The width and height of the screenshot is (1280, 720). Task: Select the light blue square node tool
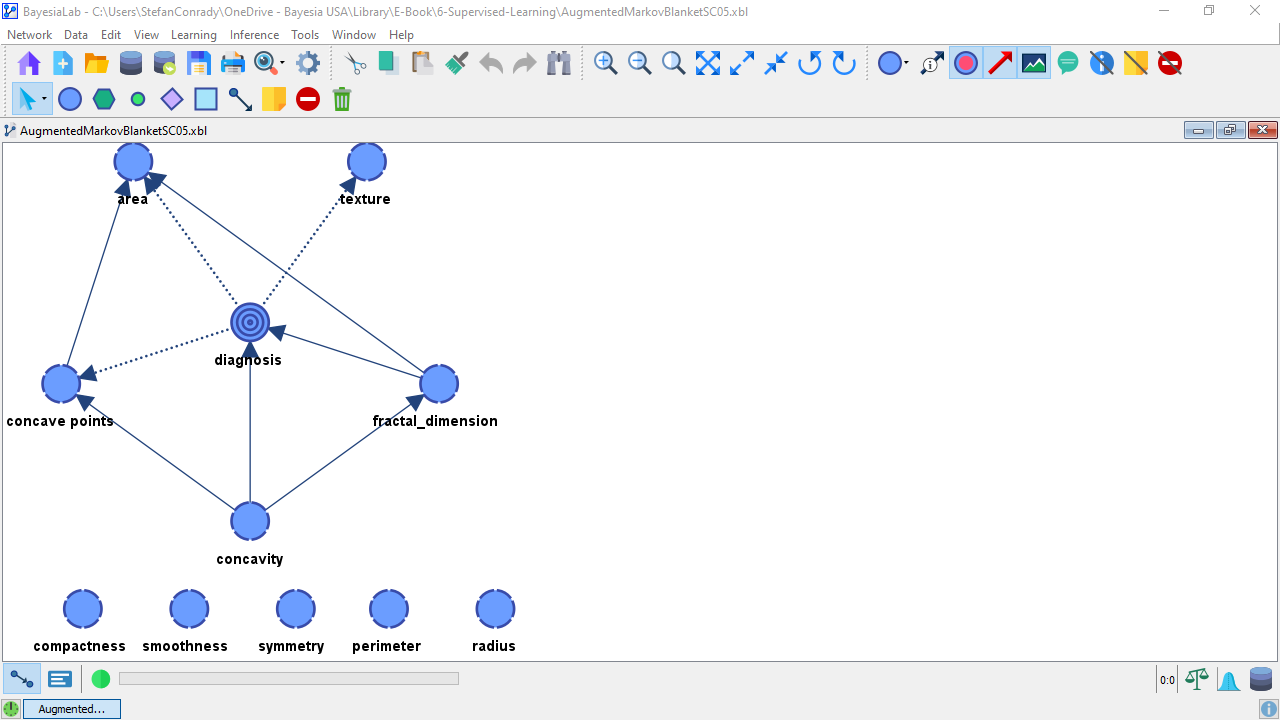click(206, 99)
